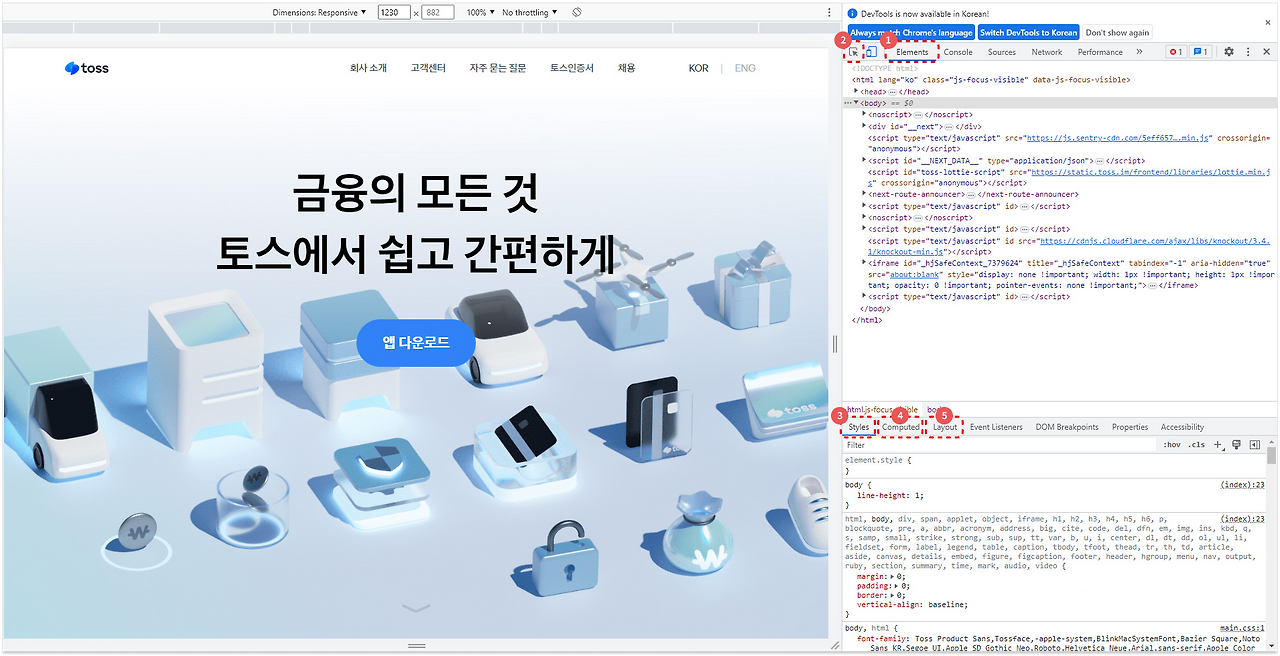
Task: Open the 100% zoom dropdown
Action: coord(480,12)
